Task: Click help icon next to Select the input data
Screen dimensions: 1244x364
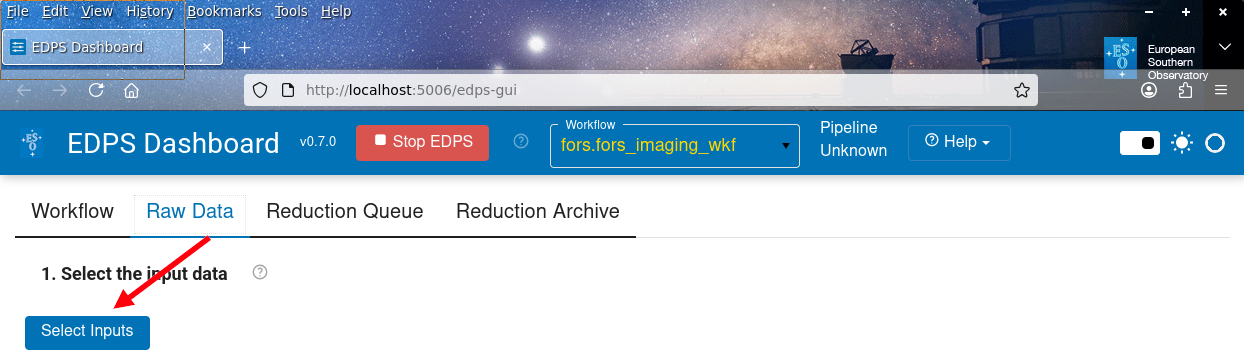Action: click(260, 272)
